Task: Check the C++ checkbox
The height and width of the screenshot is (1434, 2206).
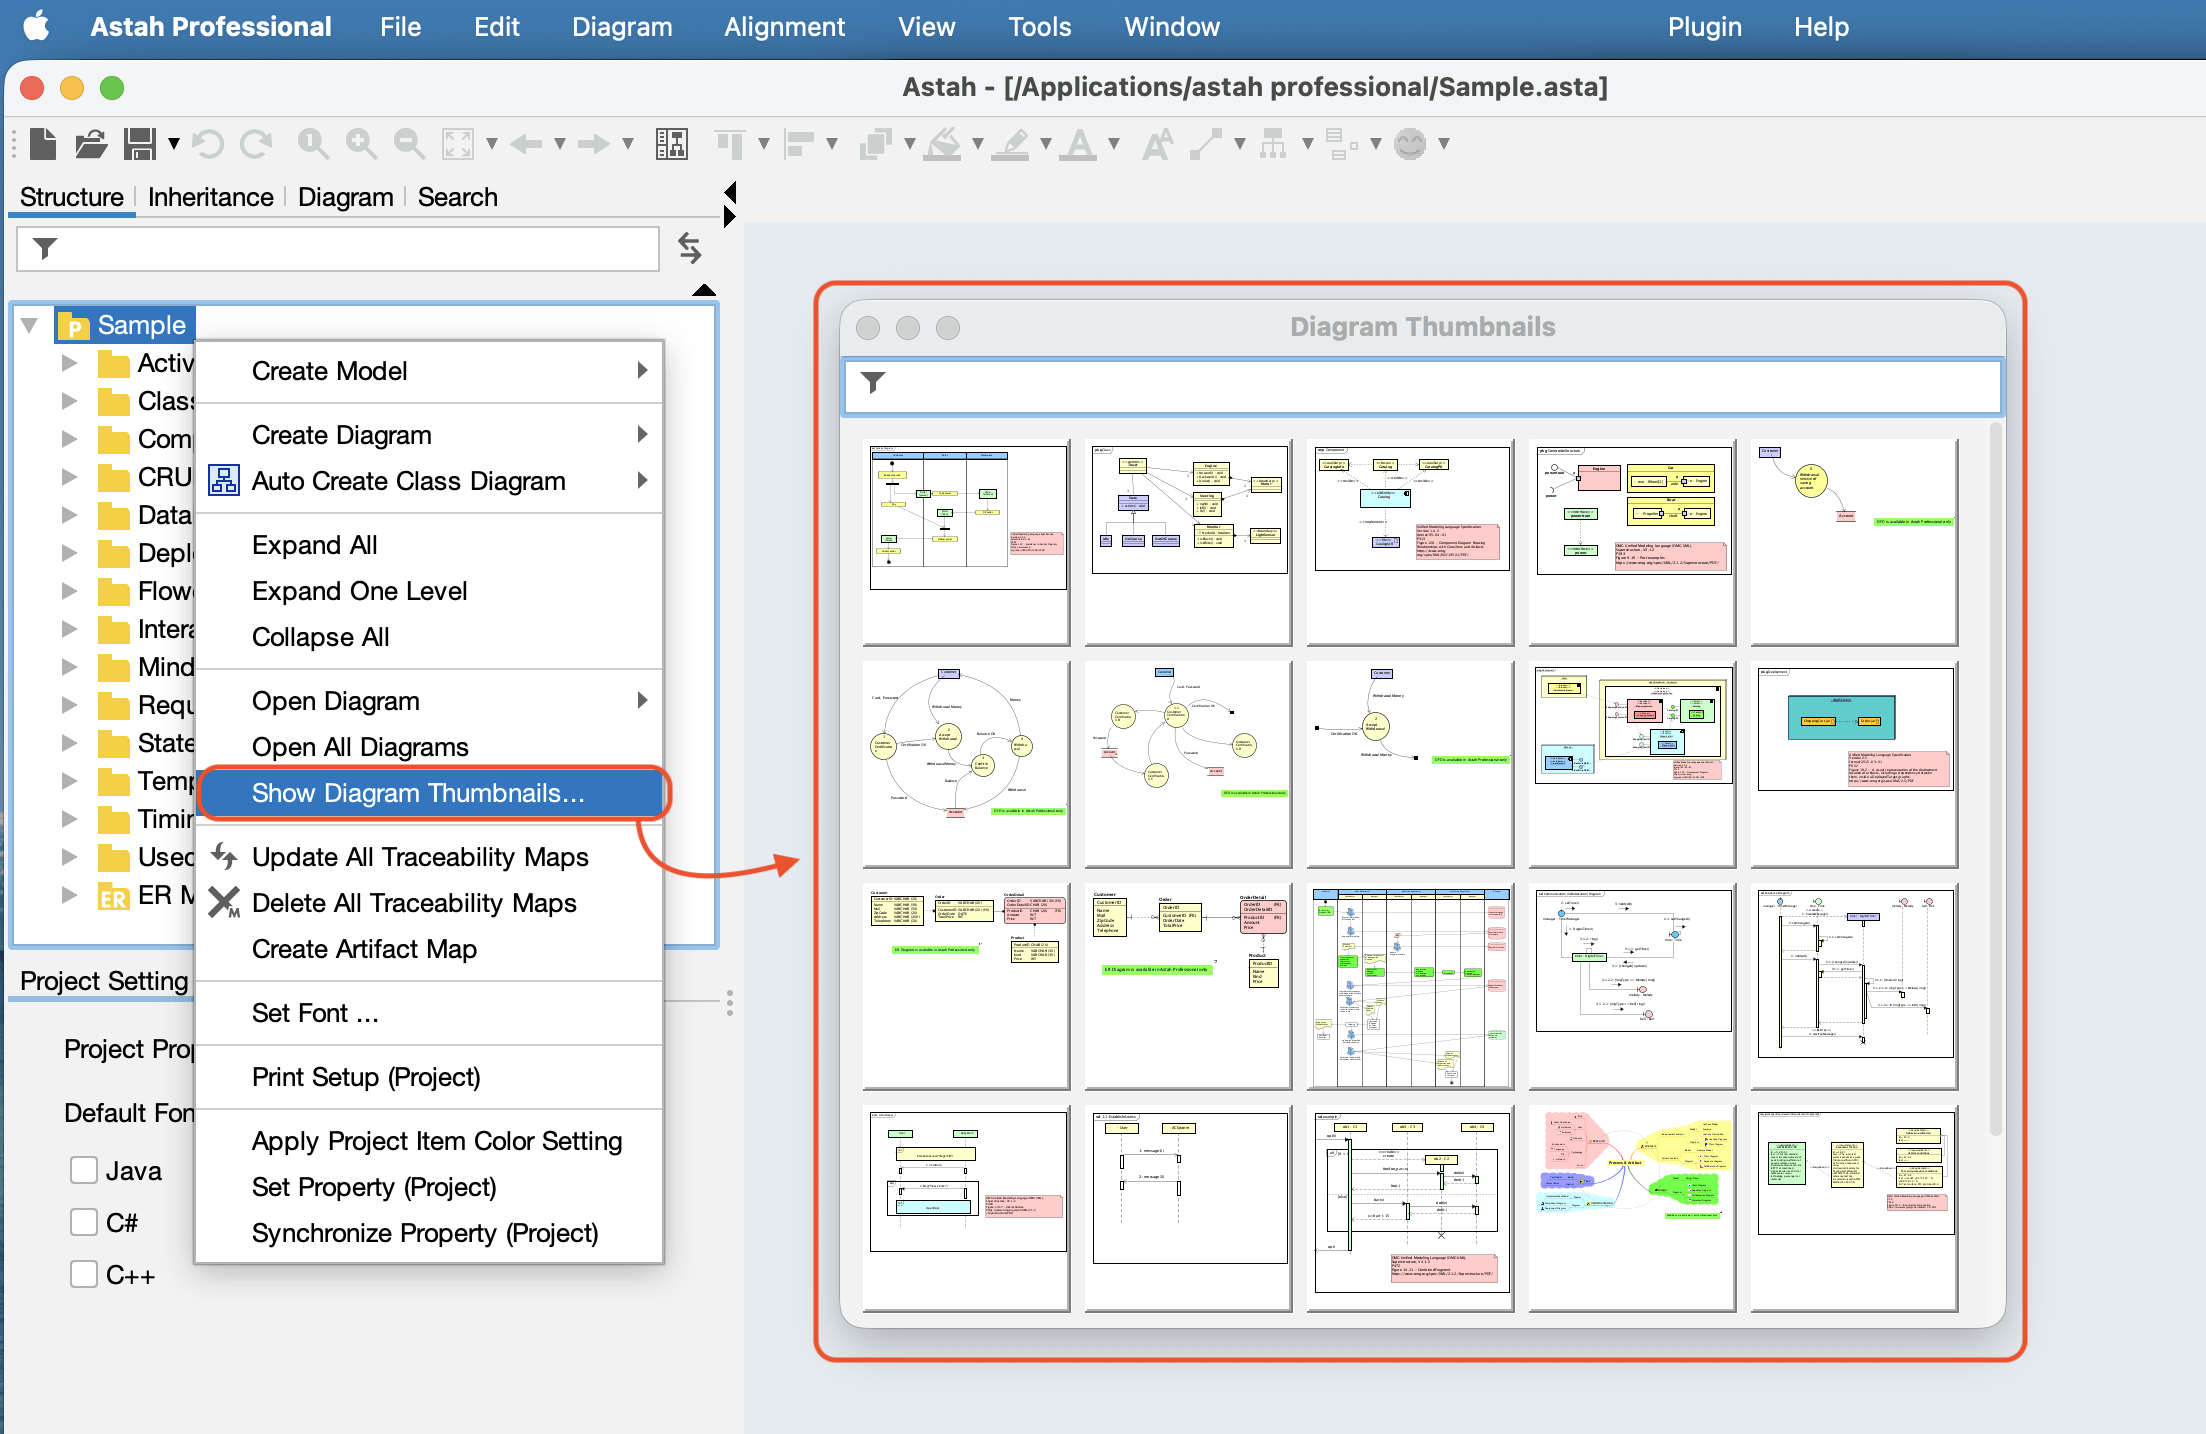Action: tap(84, 1274)
